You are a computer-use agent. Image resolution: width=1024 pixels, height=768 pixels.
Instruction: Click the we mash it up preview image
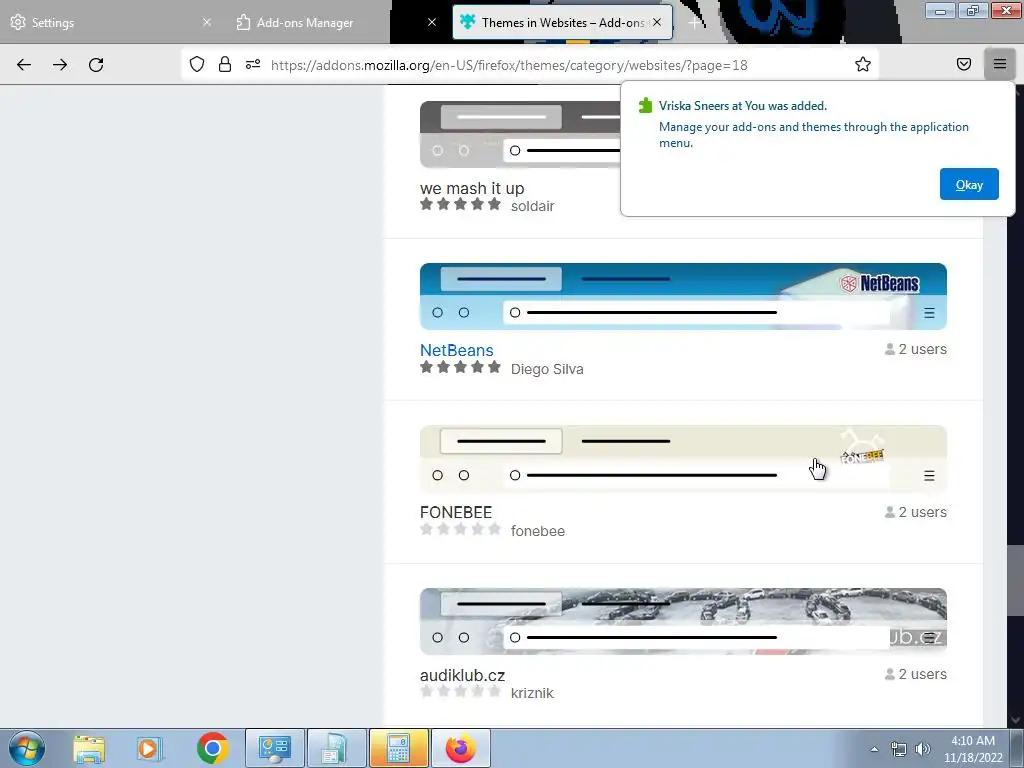point(520,135)
